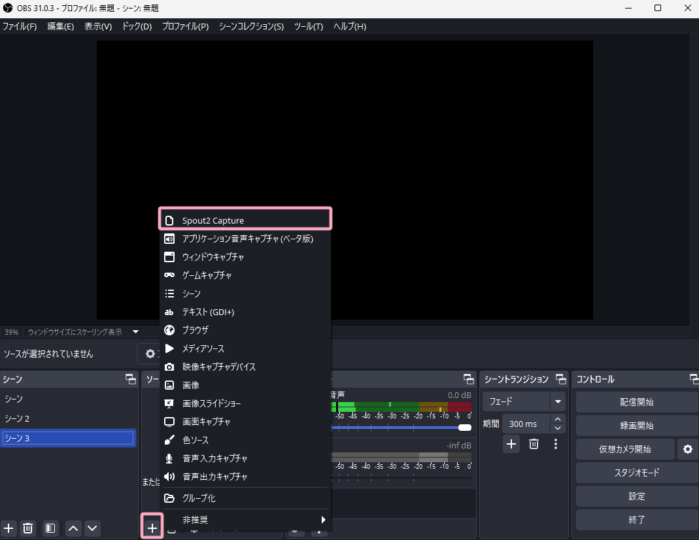Select シーン entry in add-source menu
699x540 pixels.
tap(245, 293)
